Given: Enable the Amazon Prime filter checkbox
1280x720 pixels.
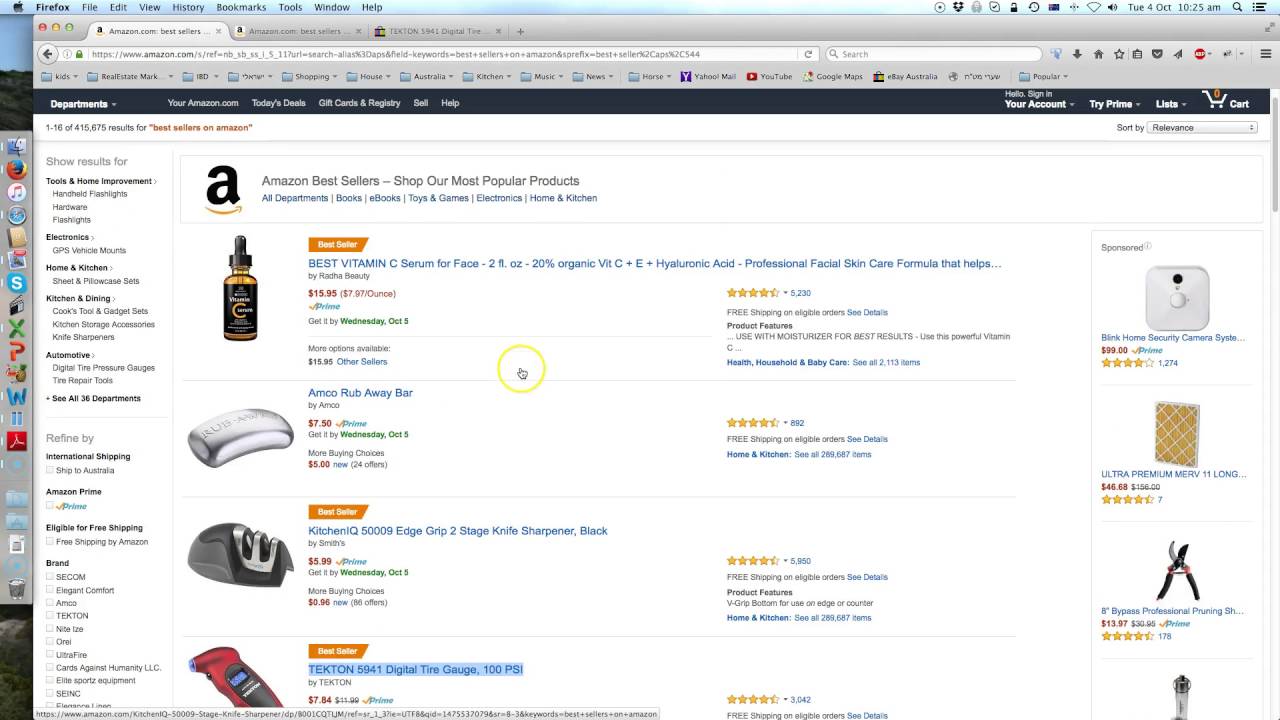Looking at the screenshot, I should coord(50,506).
